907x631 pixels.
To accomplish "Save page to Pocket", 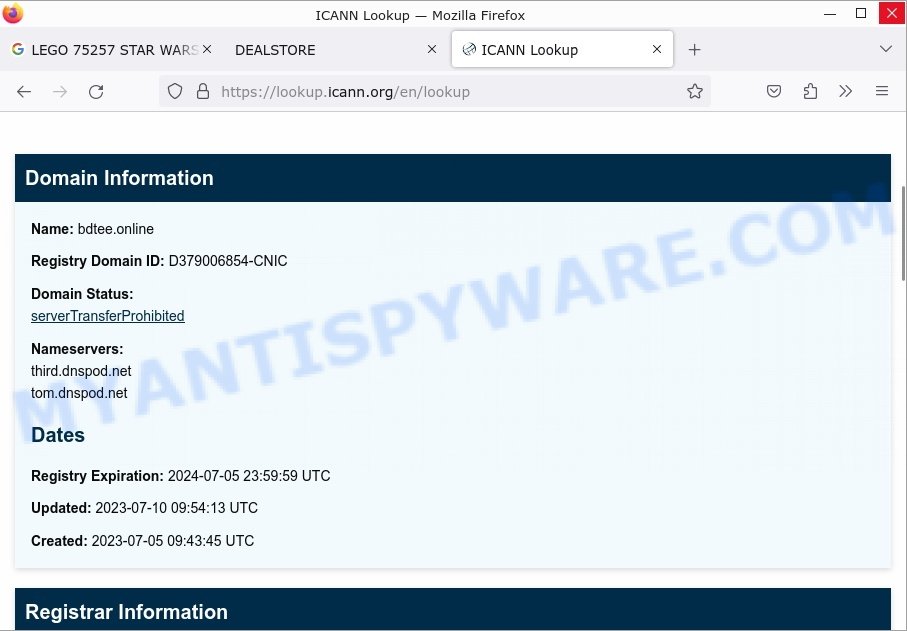I will (773, 91).
